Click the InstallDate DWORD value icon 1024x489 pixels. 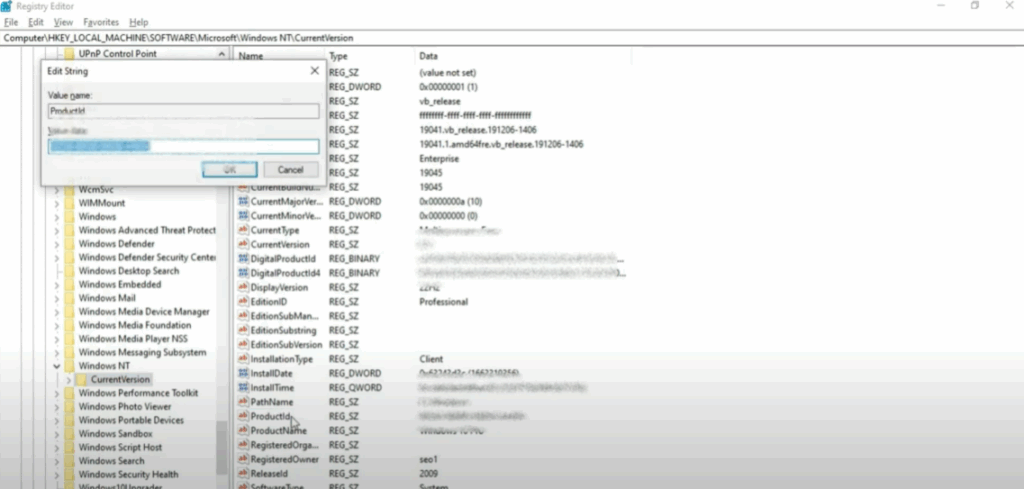tap(242, 373)
